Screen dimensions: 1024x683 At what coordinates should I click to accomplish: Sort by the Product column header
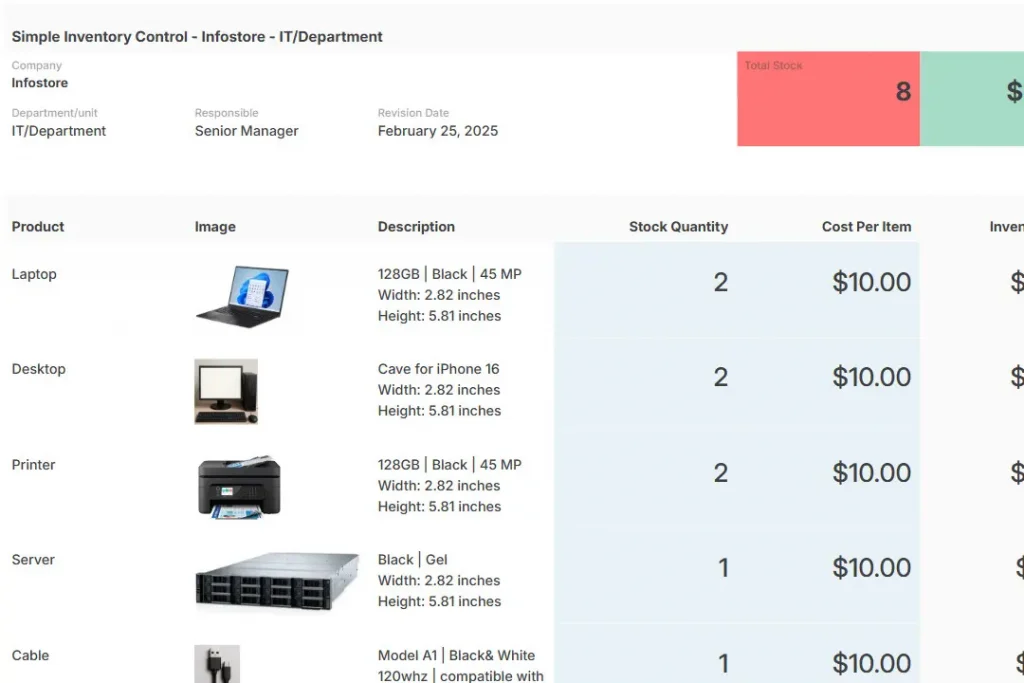pyautogui.click(x=38, y=227)
